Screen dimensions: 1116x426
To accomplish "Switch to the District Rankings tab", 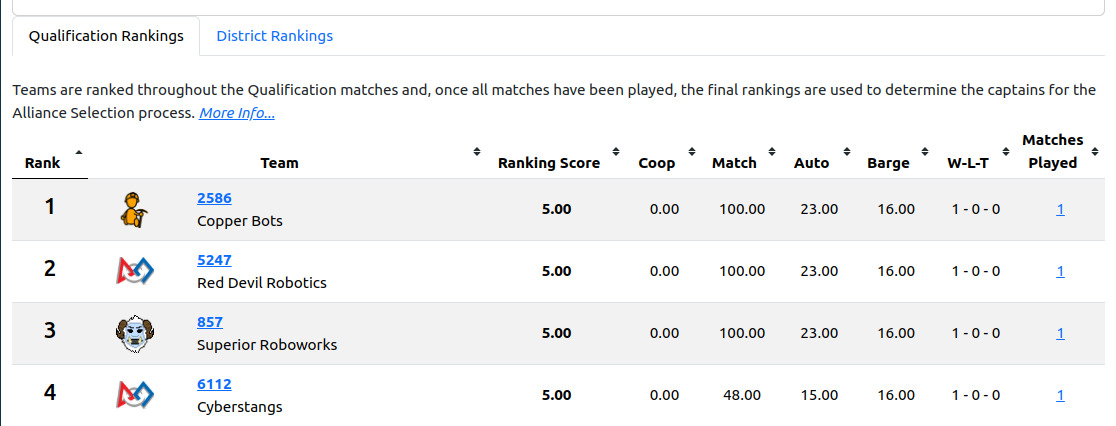I will point(274,36).
